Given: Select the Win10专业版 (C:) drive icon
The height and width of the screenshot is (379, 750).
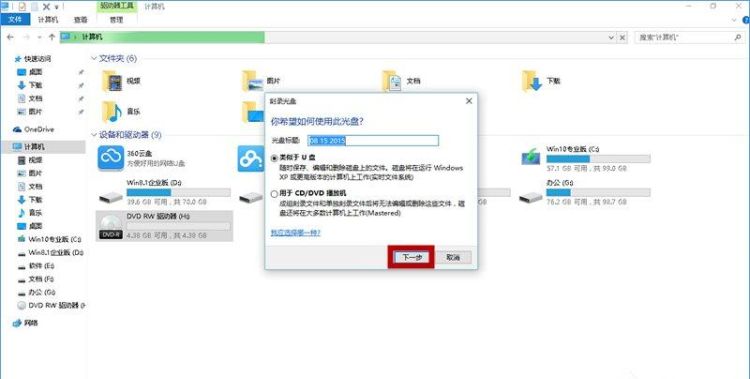Looking at the screenshot, I should point(531,157).
